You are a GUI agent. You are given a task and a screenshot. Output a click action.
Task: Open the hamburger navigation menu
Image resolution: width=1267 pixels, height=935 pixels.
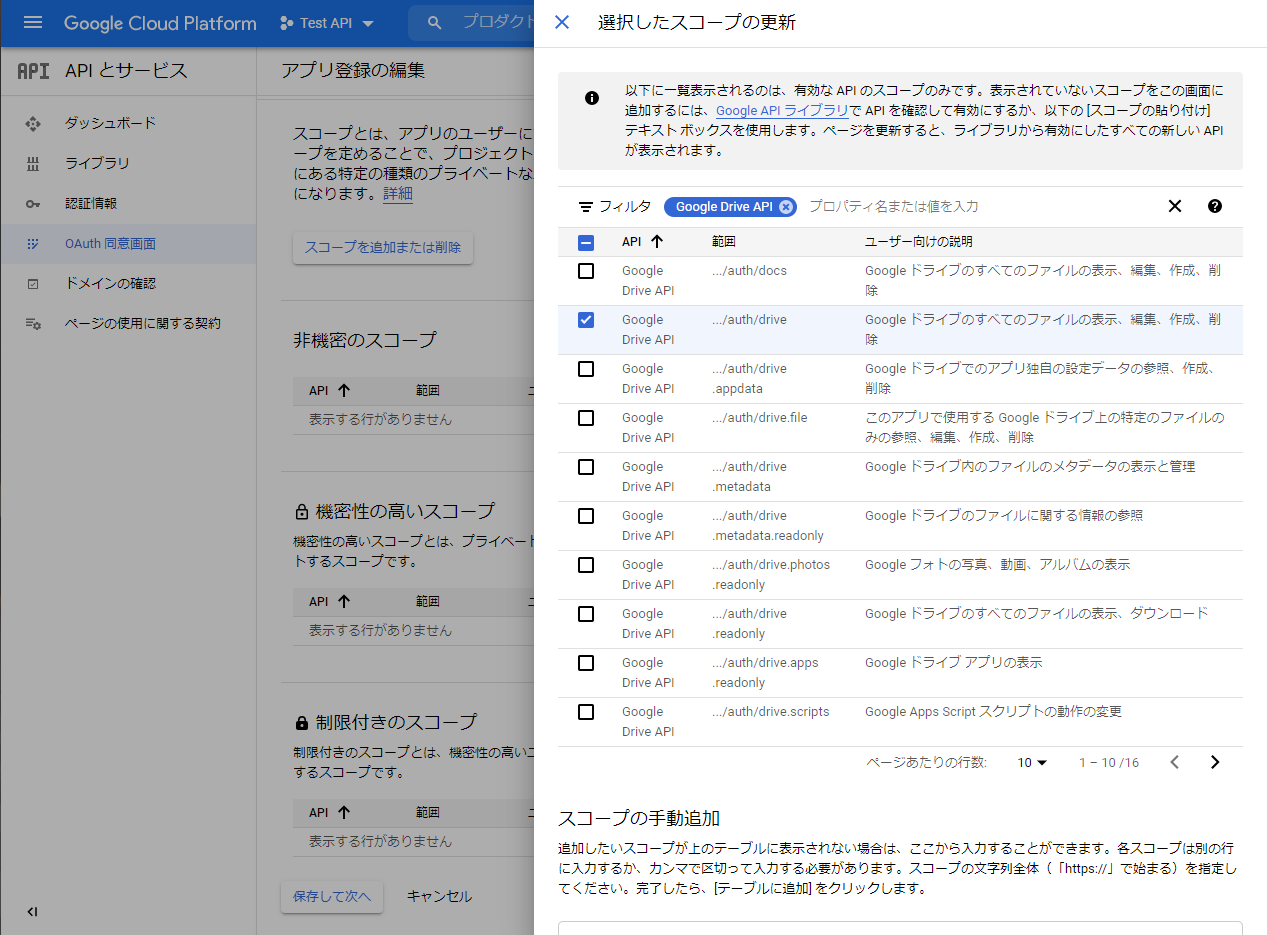[x=33, y=22]
